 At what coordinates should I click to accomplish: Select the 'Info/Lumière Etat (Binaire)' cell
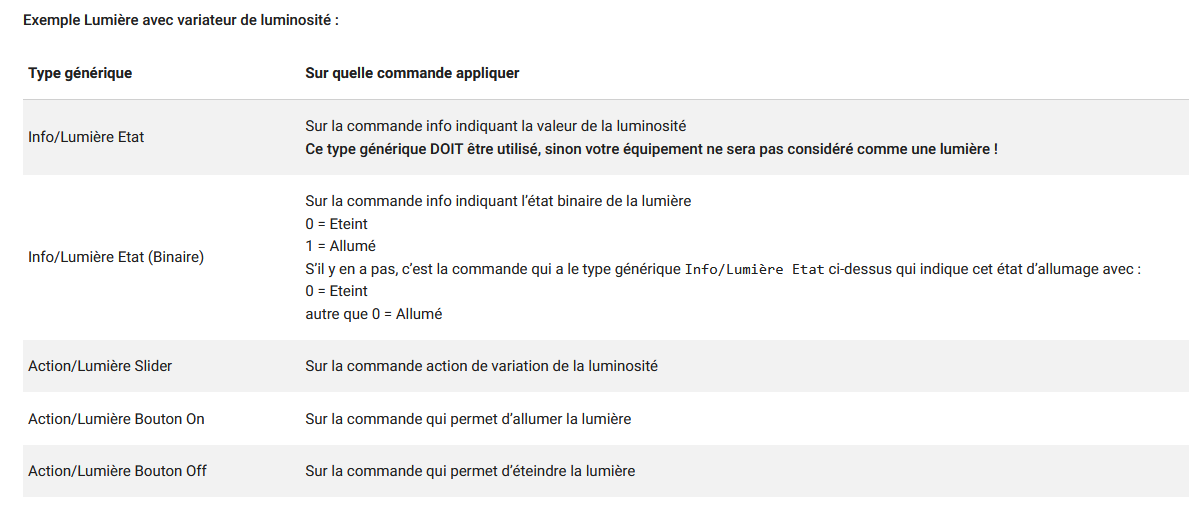tap(116, 257)
